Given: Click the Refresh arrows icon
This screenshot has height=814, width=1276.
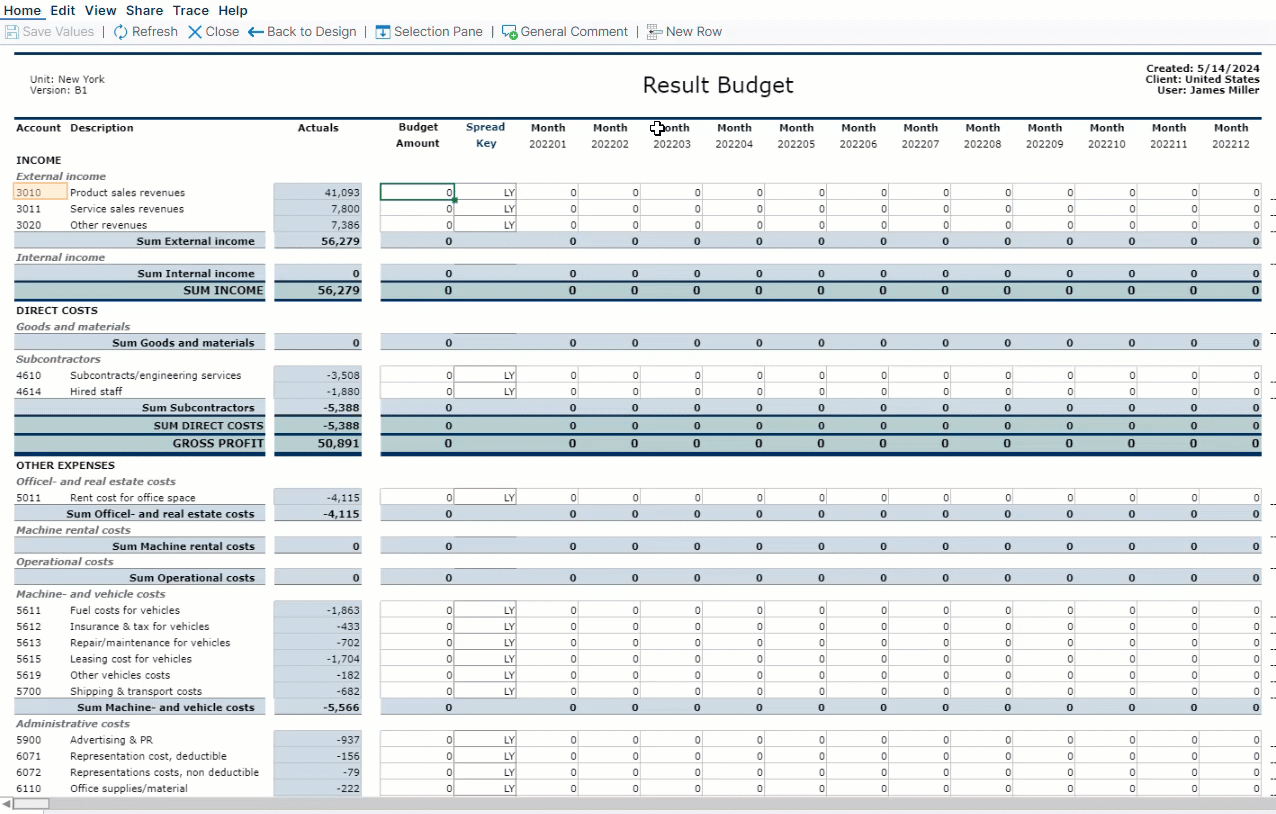Looking at the screenshot, I should (121, 32).
